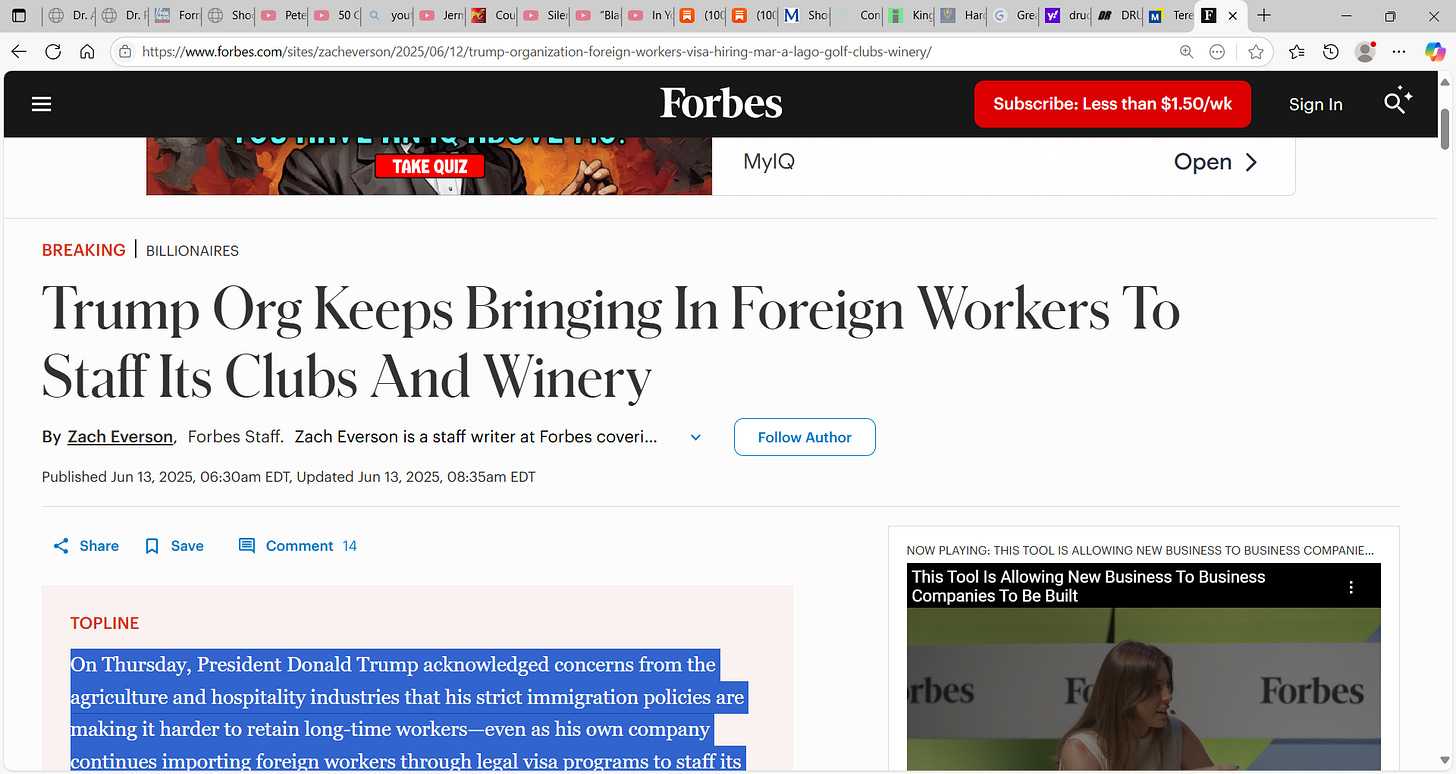This screenshot has width=1456, height=774.
Task: Switch to 'Jerr' YouTube tab
Action: click(x=440, y=16)
